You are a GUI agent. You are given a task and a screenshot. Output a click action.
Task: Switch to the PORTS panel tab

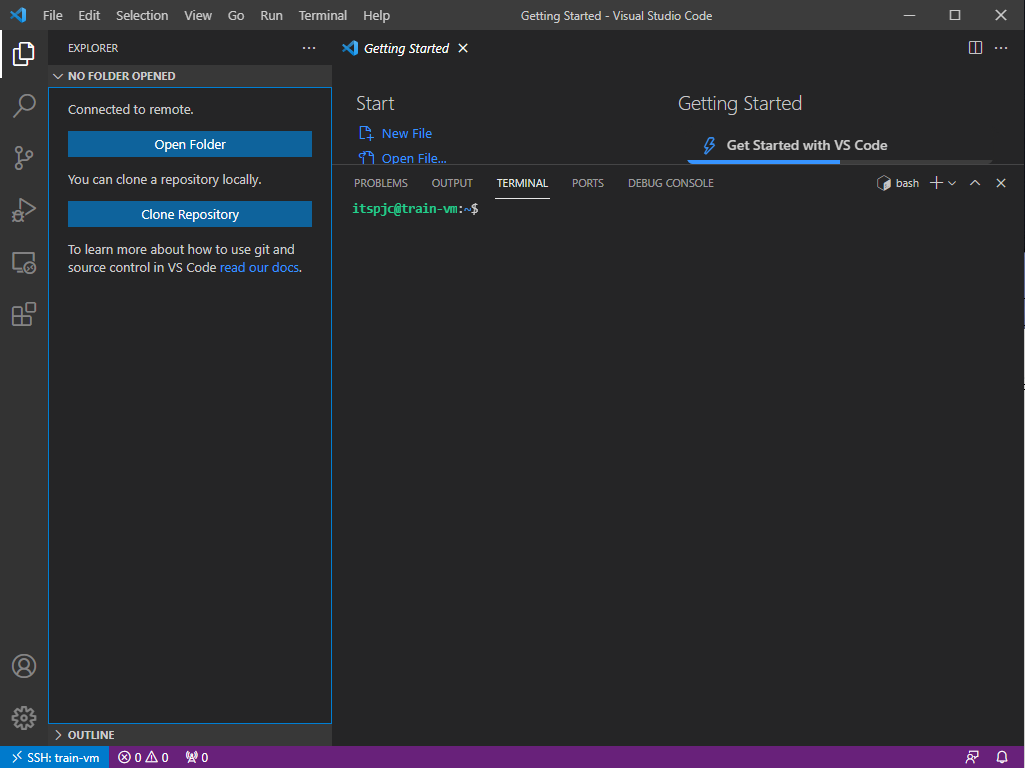point(588,183)
